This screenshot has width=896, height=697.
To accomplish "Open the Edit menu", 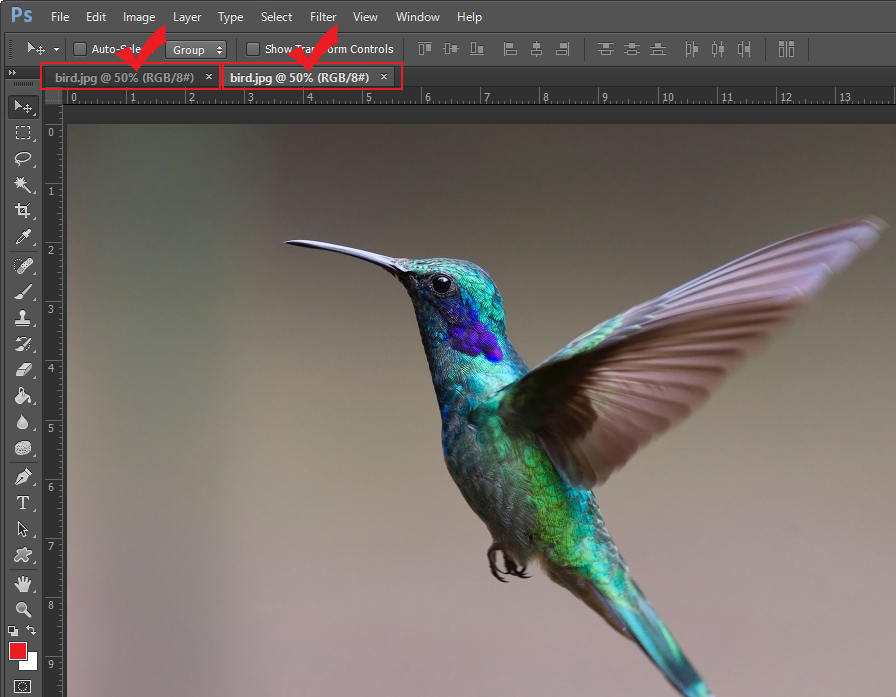I will (x=96, y=17).
